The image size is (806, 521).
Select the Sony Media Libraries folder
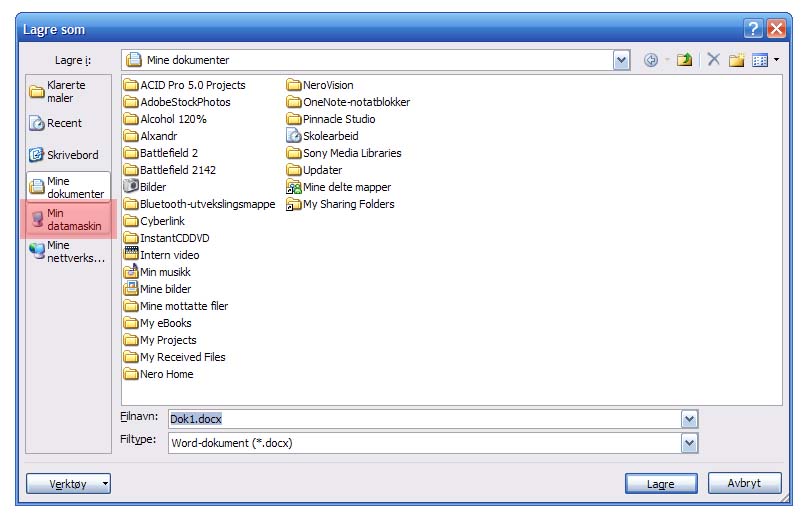(x=344, y=153)
